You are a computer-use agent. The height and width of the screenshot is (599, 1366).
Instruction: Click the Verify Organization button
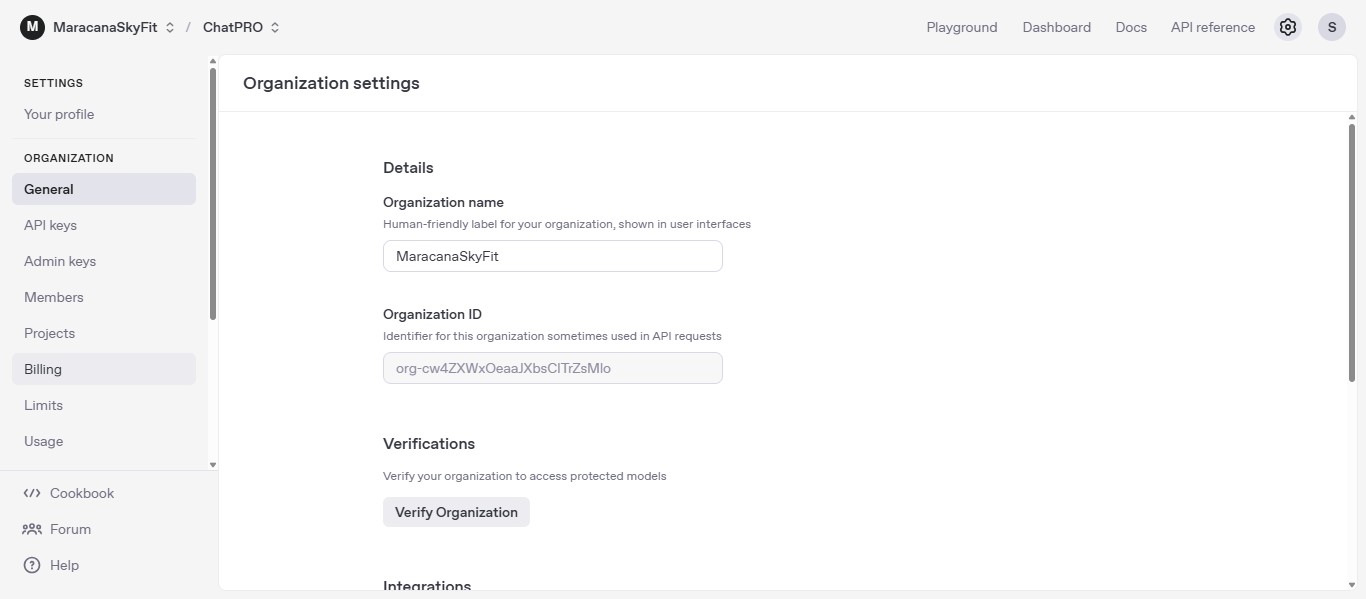(x=456, y=512)
